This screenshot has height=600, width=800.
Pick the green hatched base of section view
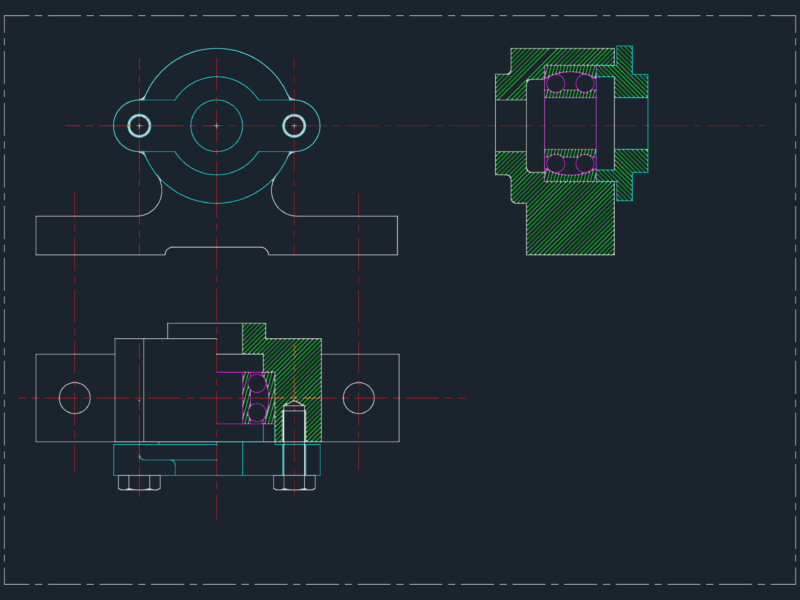point(570,218)
